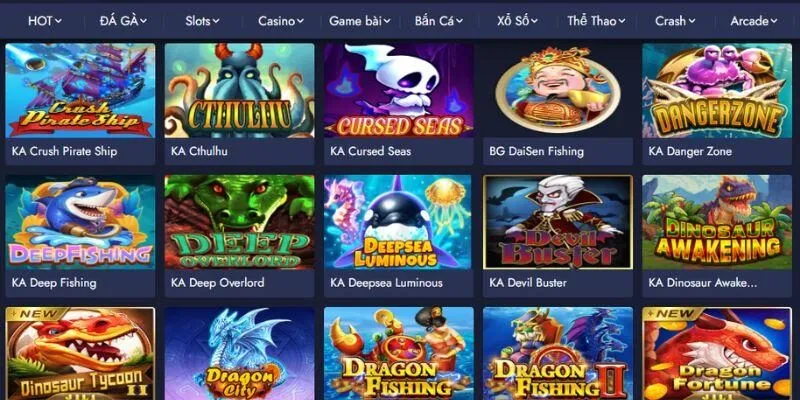The height and width of the screenshot is (400, 800).
Task: Click the Danger Zone crab thumbnail
Action: 717,90
